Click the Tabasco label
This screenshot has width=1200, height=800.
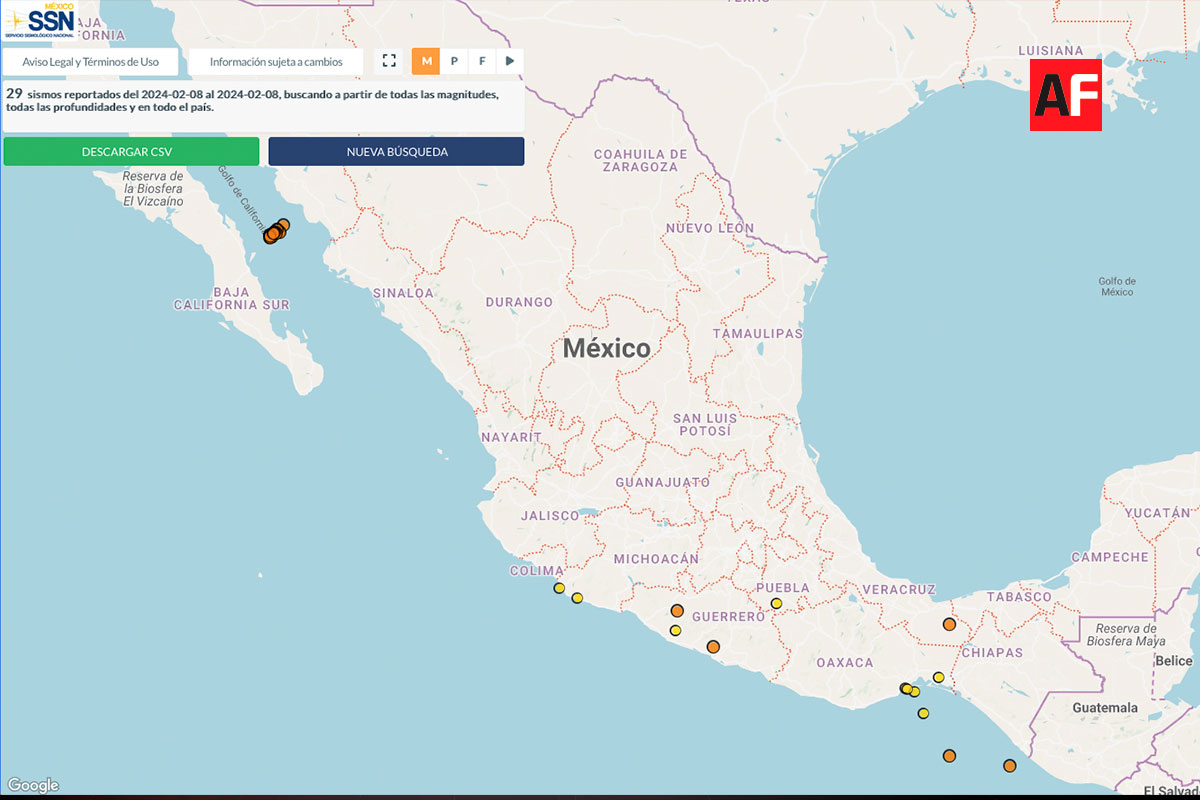tap(1019, 597)
